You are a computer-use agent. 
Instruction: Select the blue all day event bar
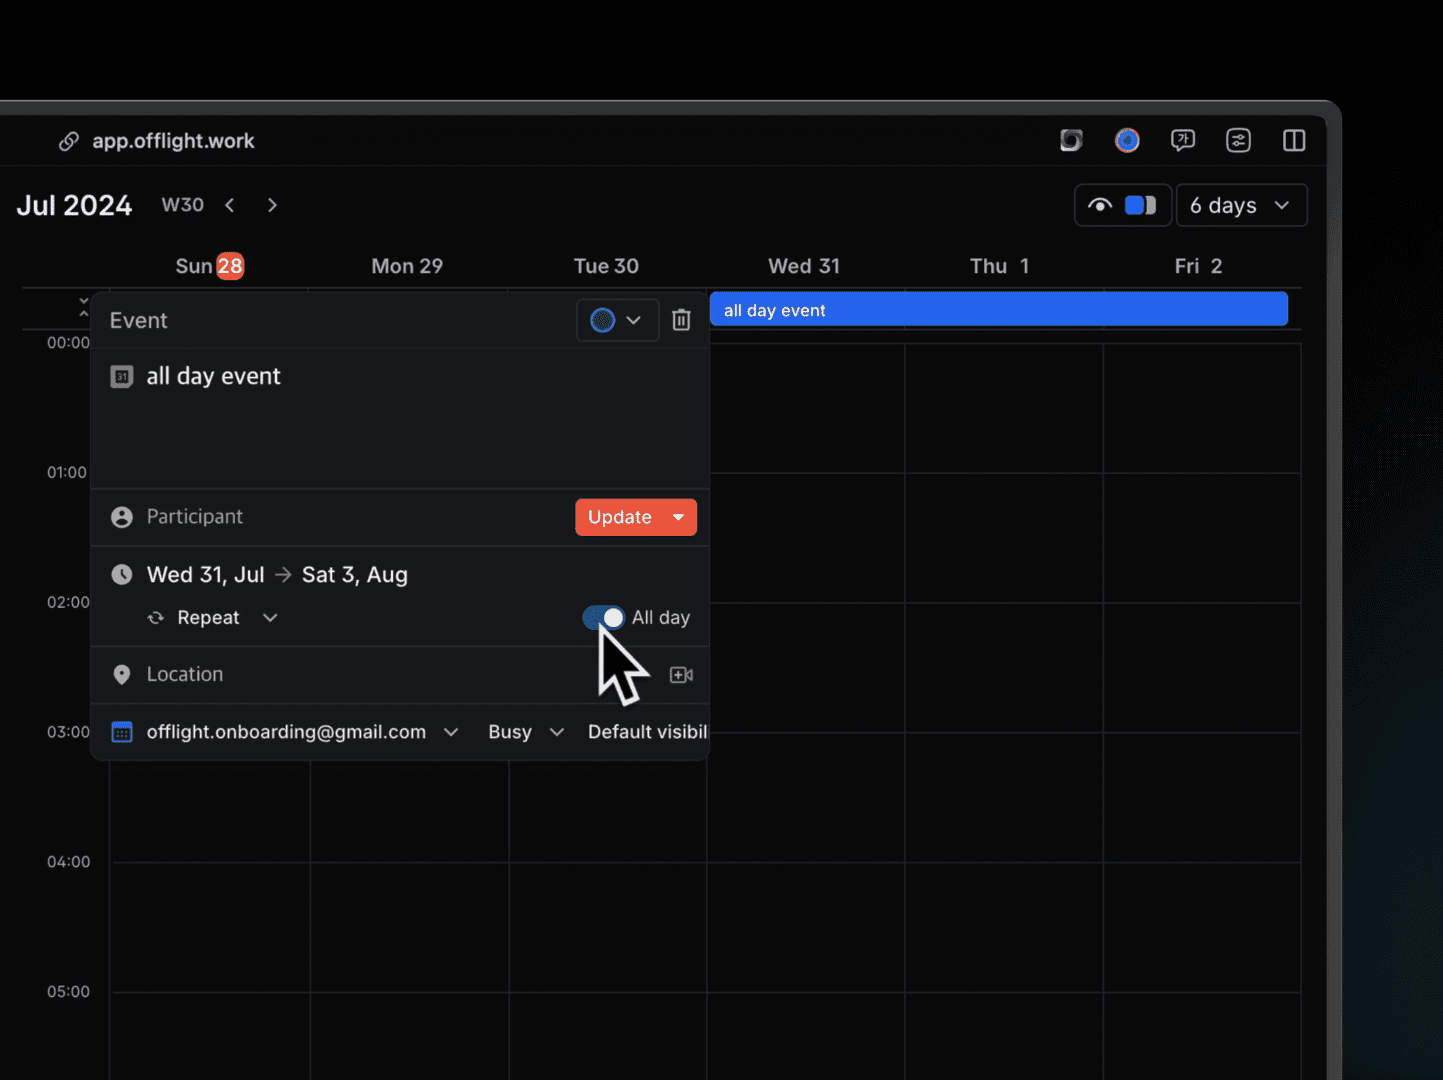tap(998, 310)
